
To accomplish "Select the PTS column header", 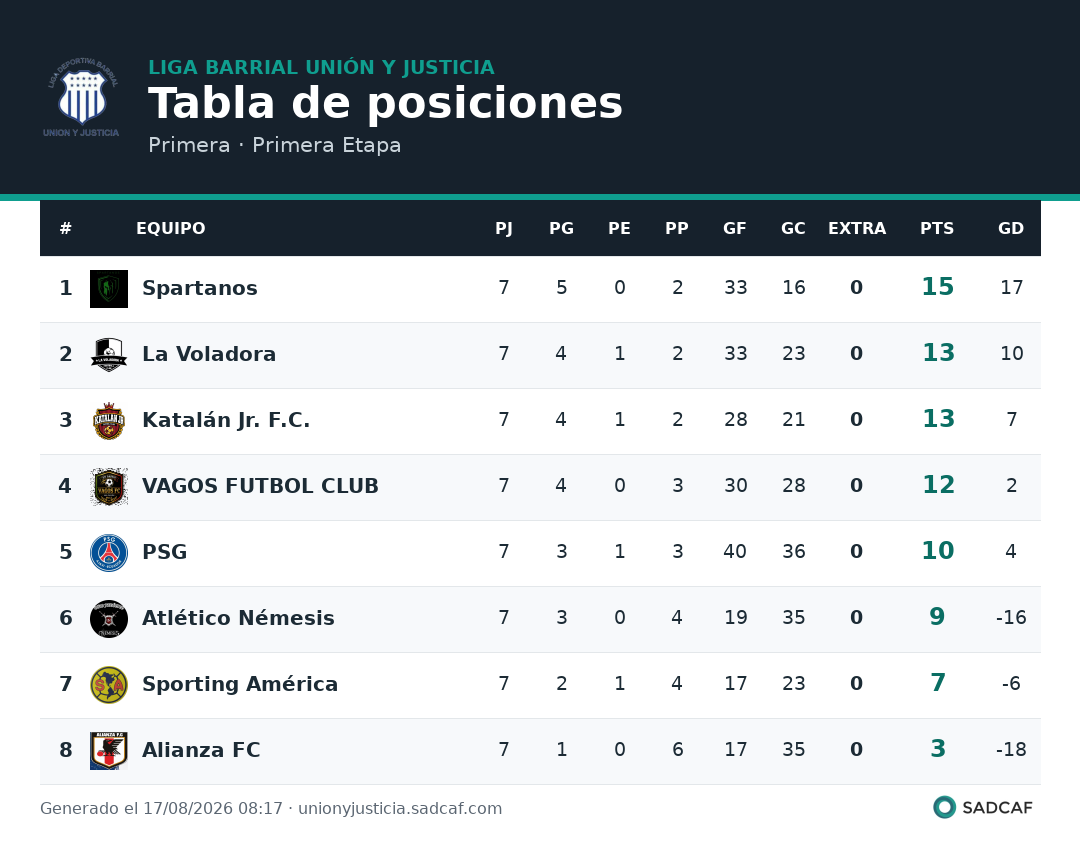I will 937,229.
